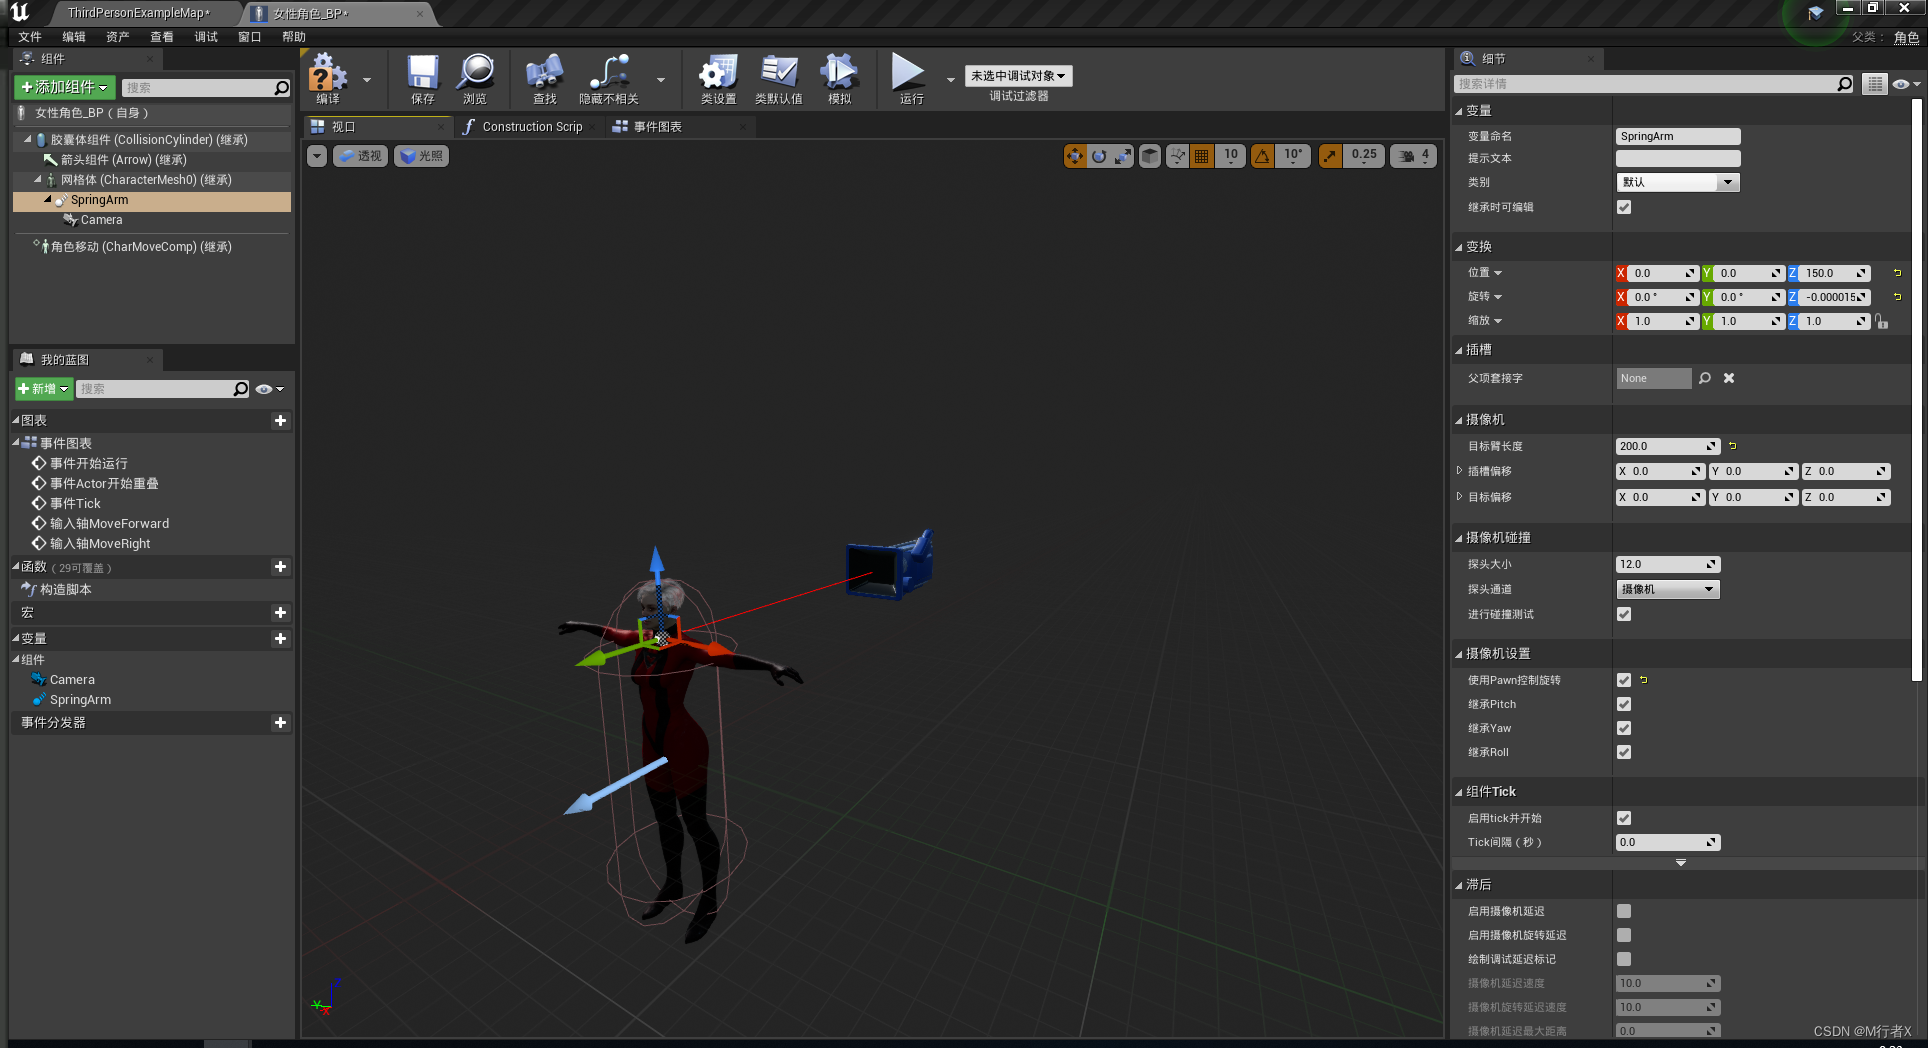This screenshot has height=1048, width=1928.
Task: Save the blueprint using 保存 icon
Action: click(423, 79)
